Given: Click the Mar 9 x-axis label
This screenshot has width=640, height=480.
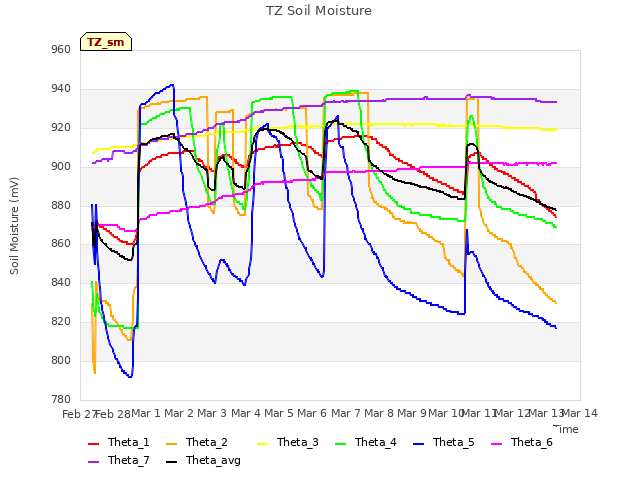Looking at the screenshot, I should (412, 413).
